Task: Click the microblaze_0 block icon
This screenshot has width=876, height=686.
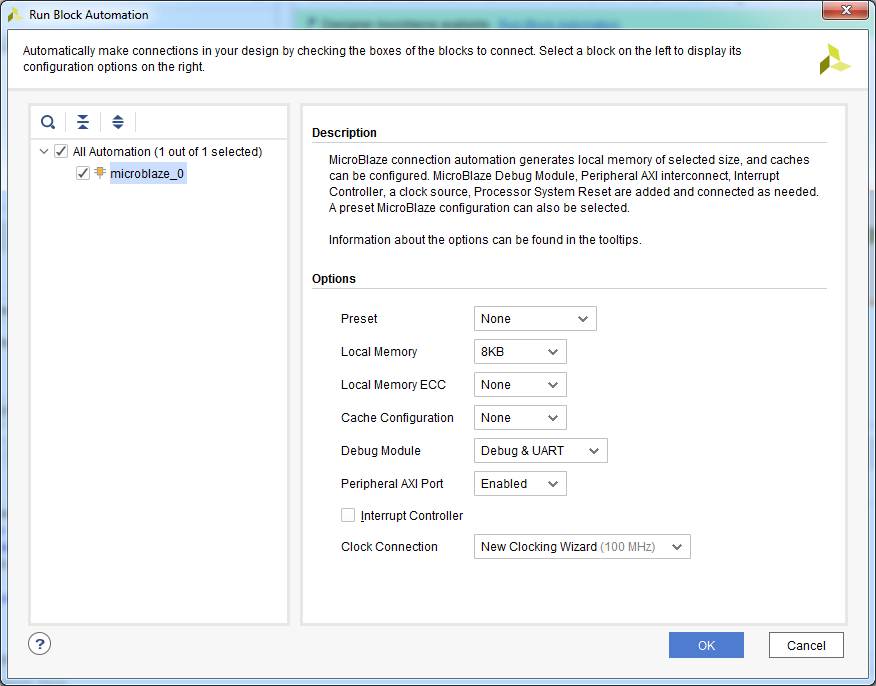Action: pos(100,173)
